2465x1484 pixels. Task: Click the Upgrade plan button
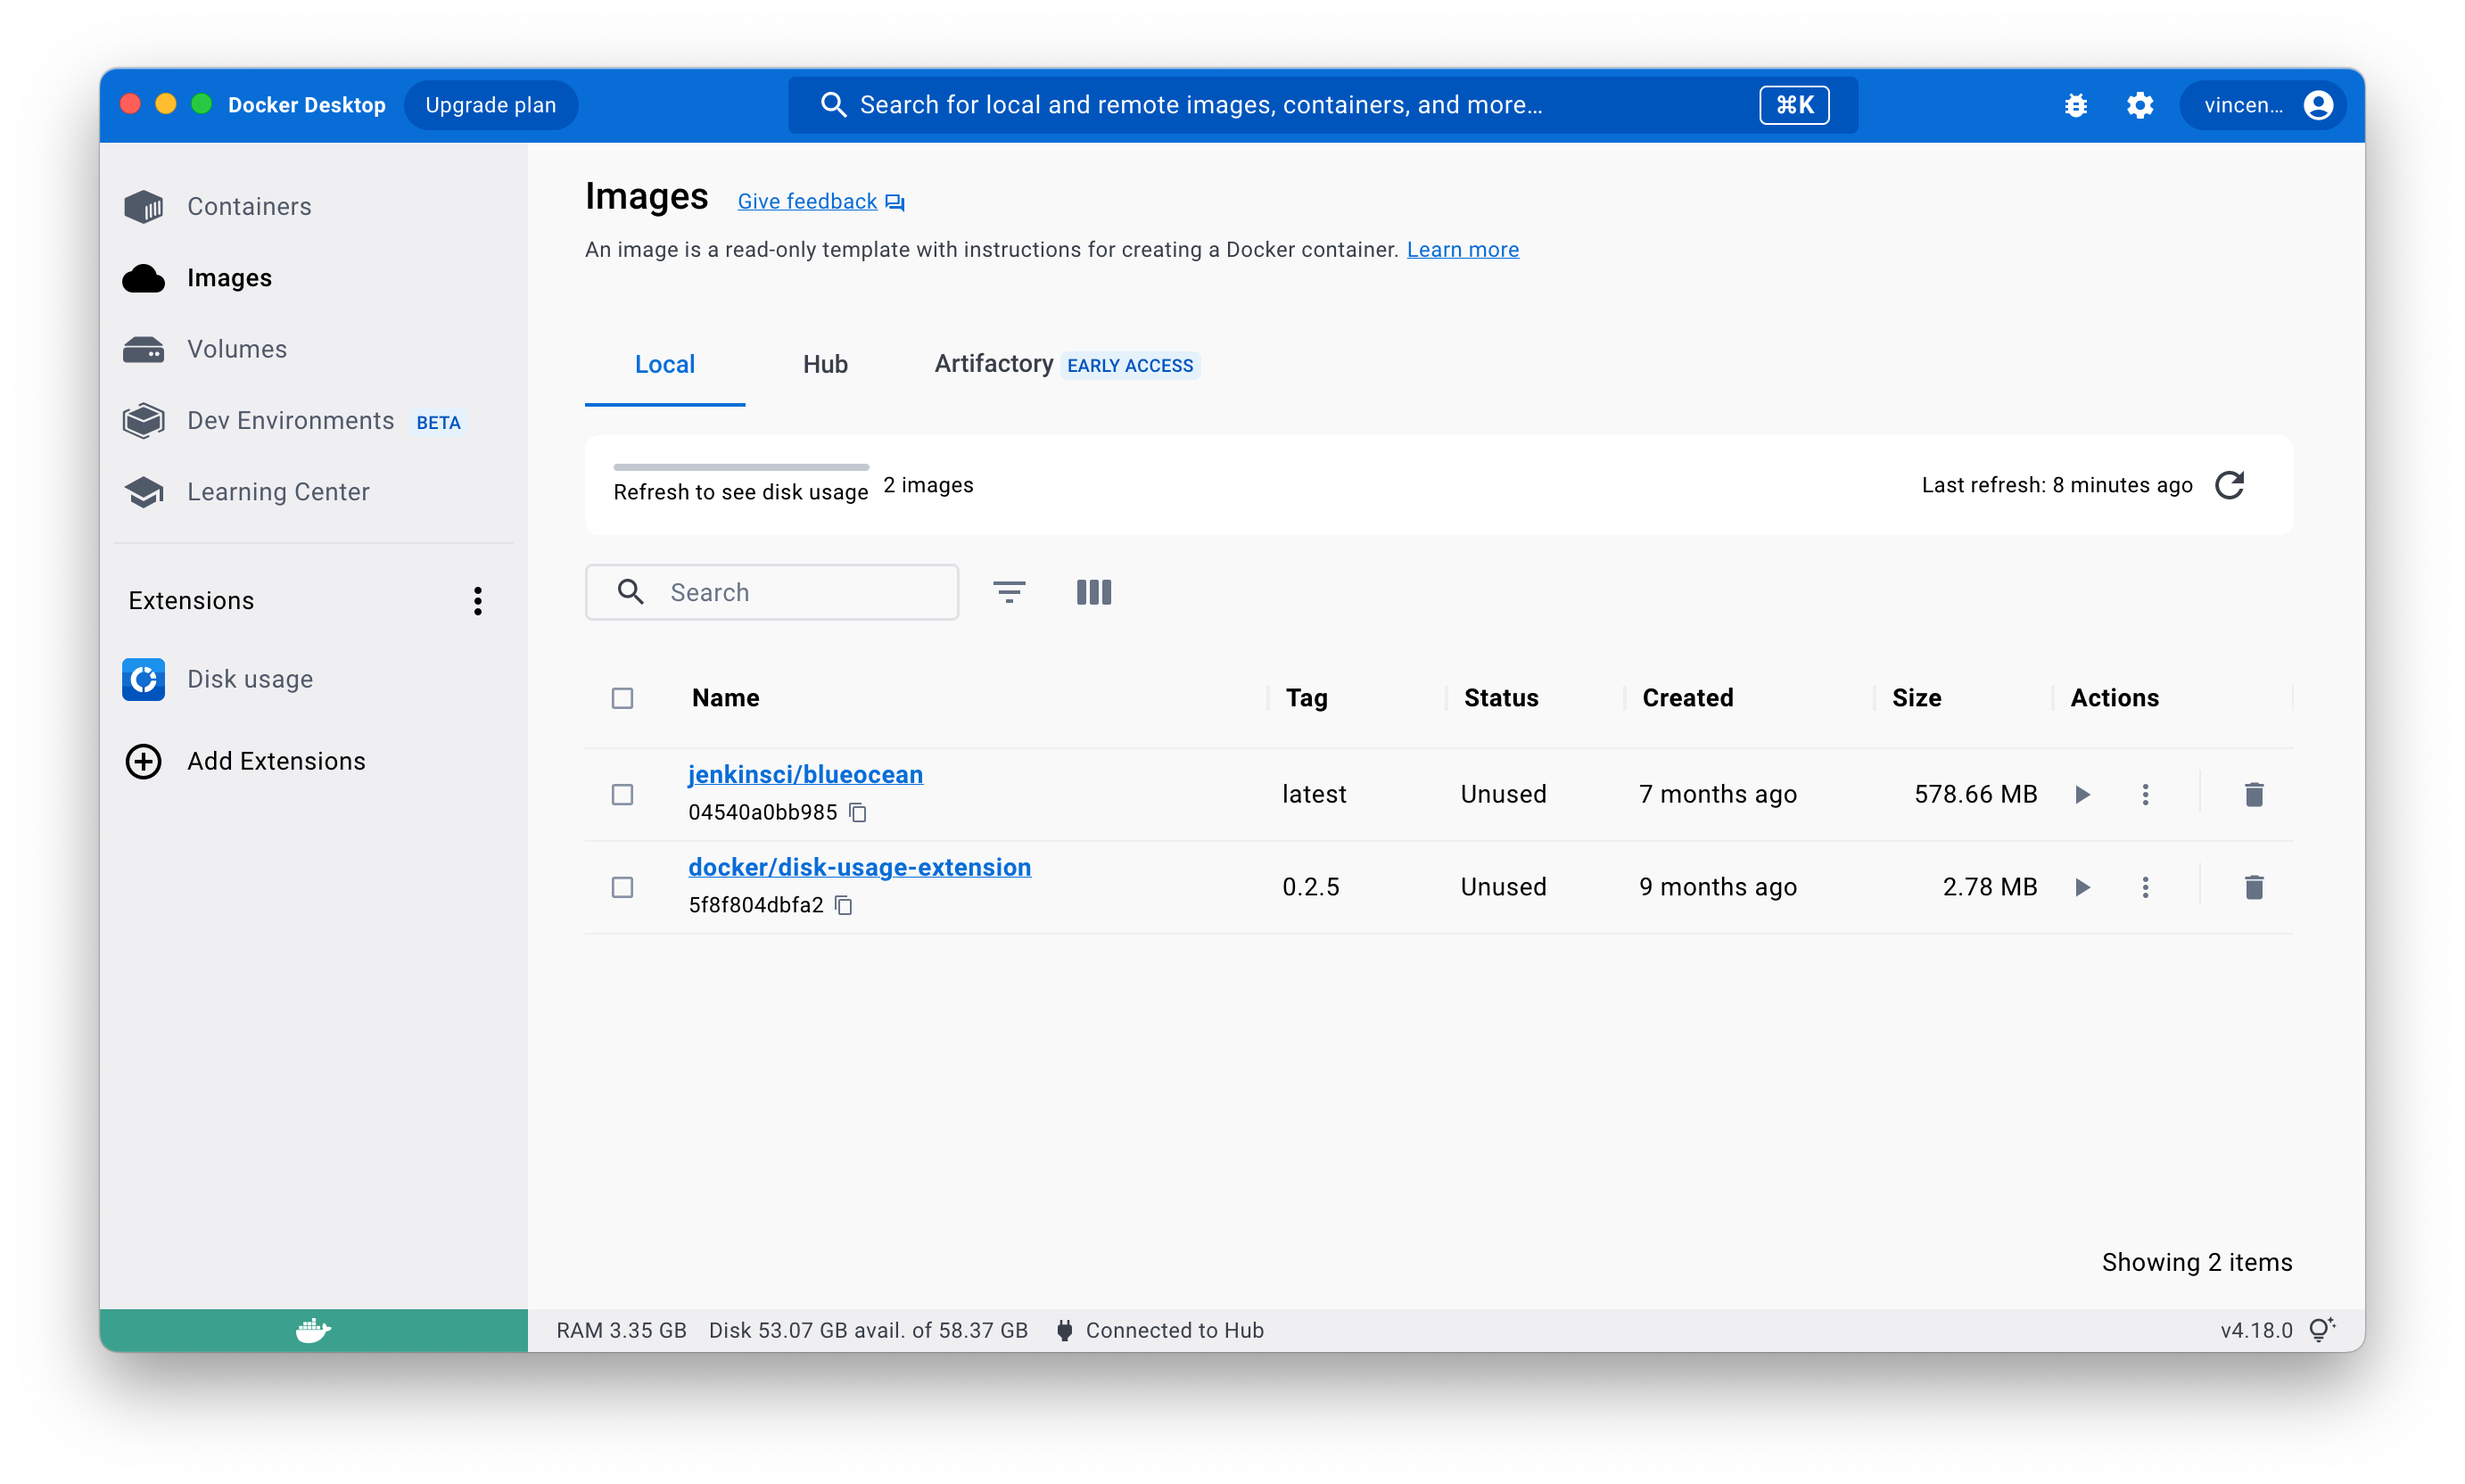pos(491,105)
